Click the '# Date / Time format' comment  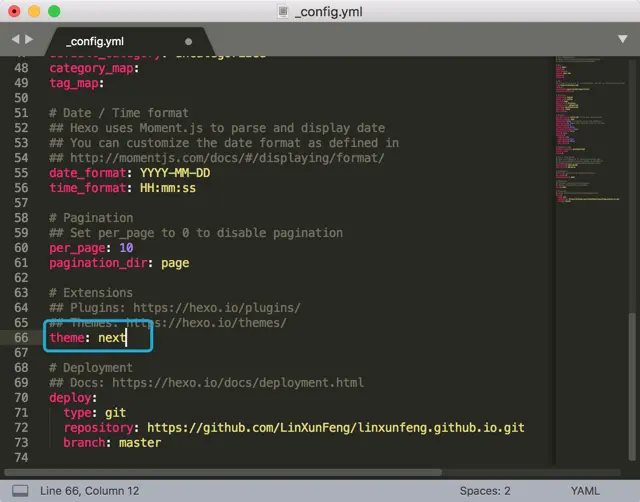point(119,113)
